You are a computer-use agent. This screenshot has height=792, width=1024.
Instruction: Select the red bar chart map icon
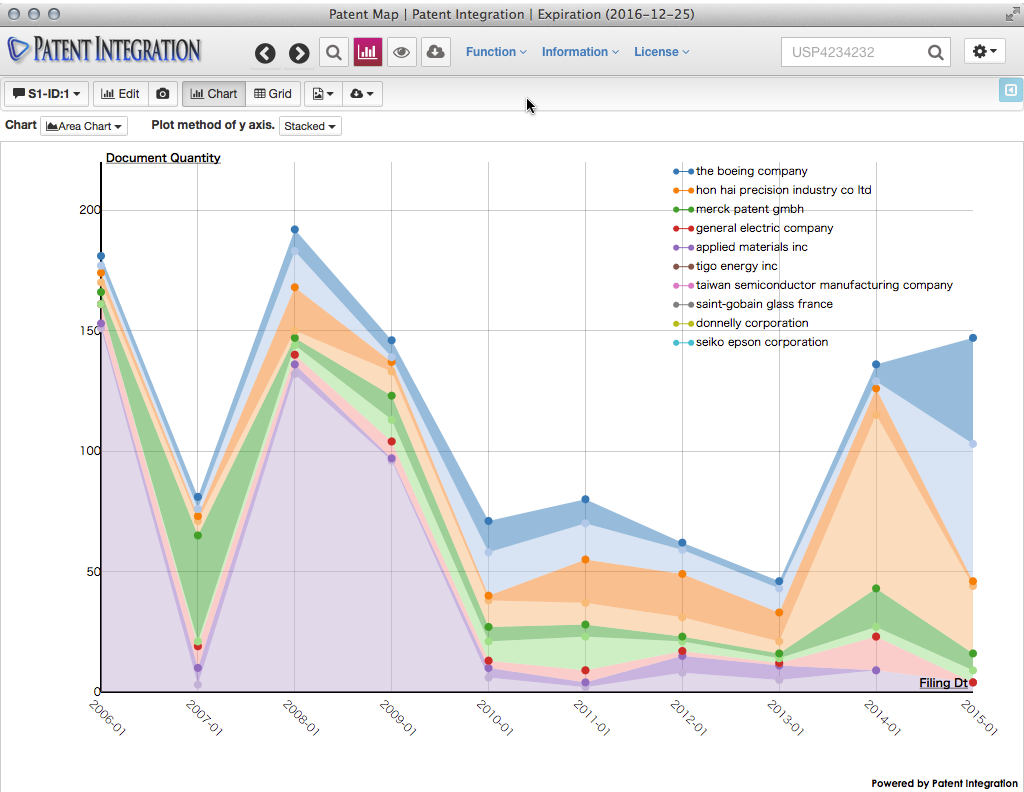[x=368, y=52]
